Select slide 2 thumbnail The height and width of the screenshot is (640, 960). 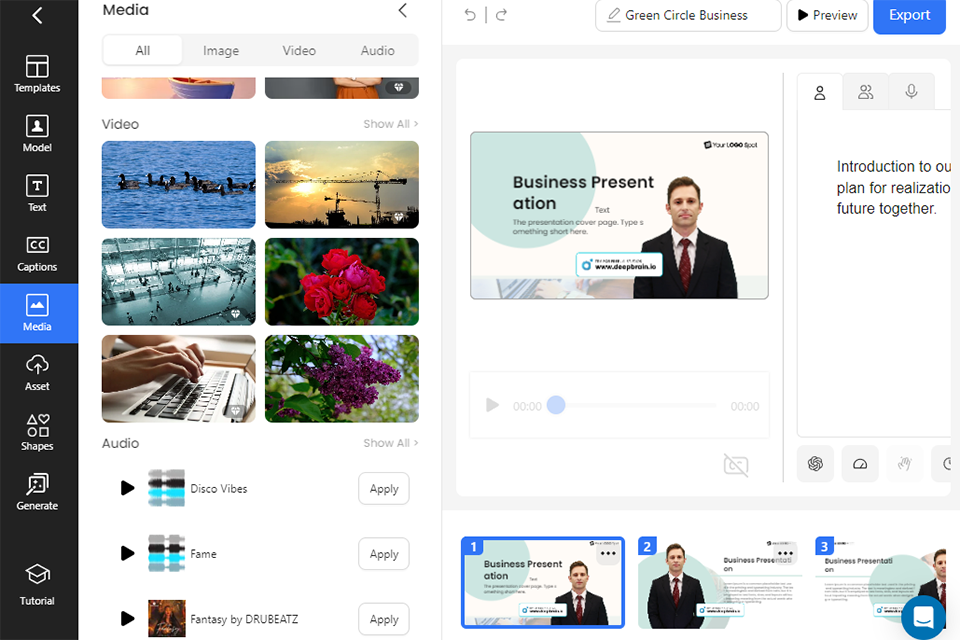pos(720,582)
